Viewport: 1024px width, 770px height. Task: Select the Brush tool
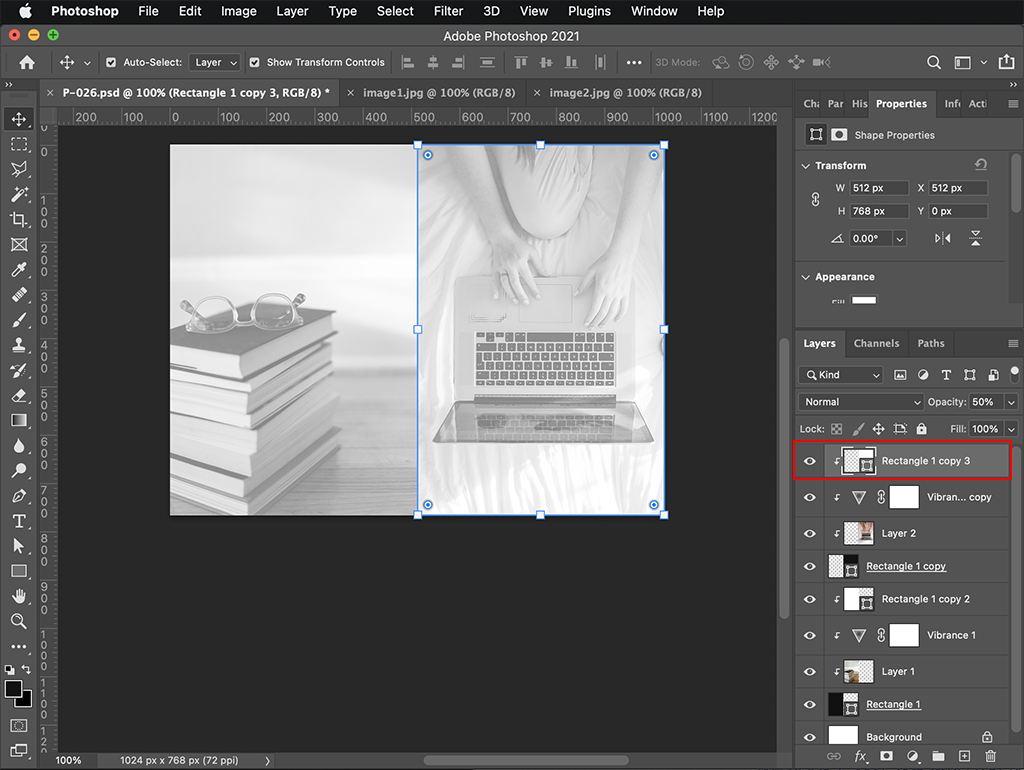(x=19, y=320)
